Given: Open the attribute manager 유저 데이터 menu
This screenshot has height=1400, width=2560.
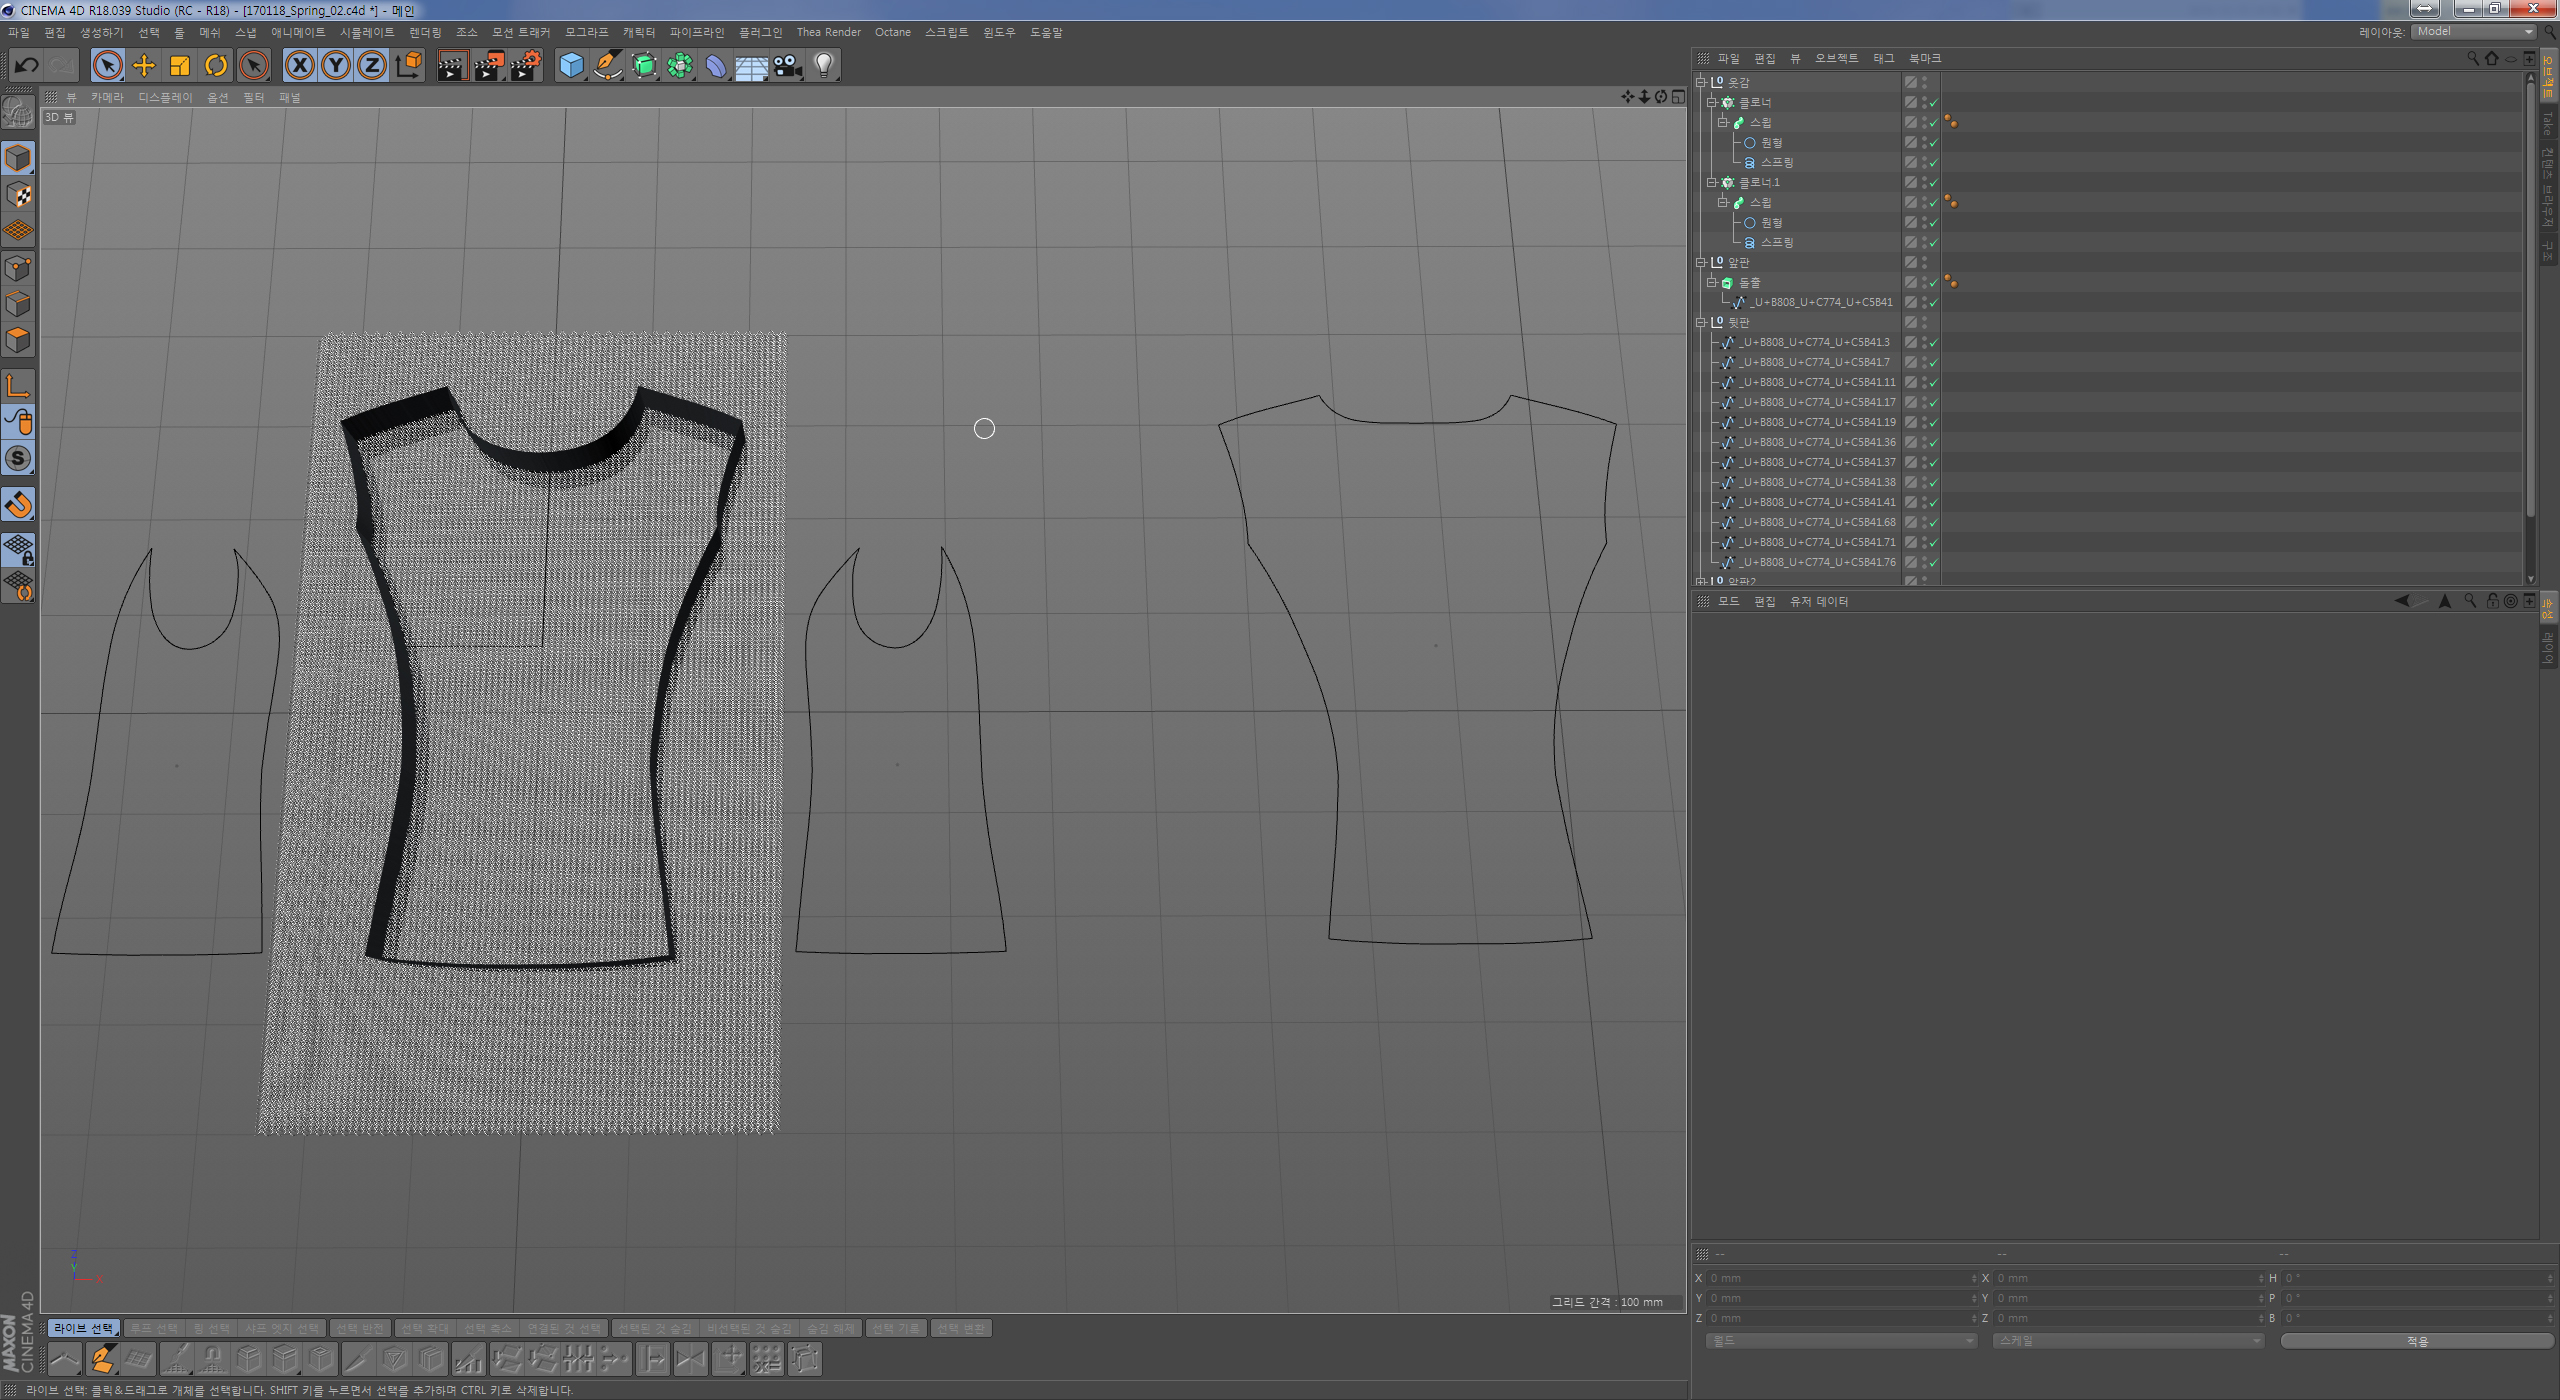Looking at the screenshot, I should click(x=1819, y=601).
